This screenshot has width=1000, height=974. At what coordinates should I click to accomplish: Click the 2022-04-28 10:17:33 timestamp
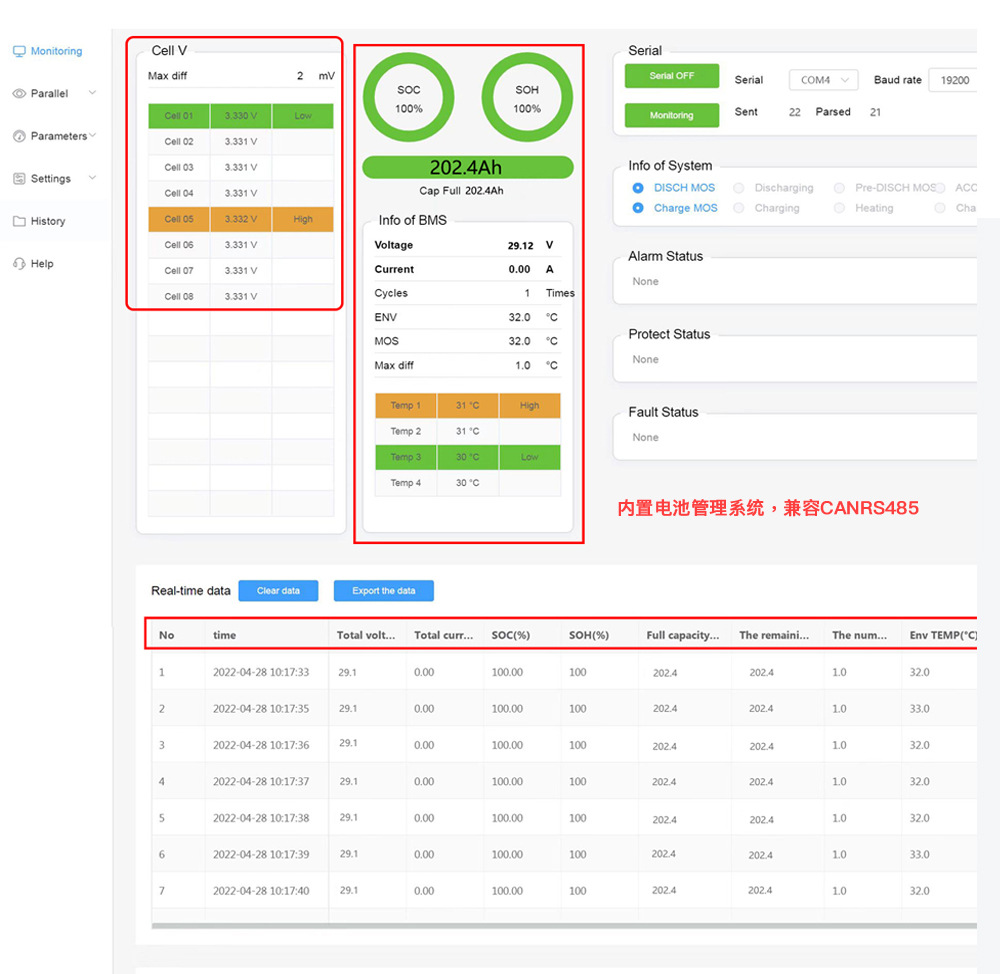pyautogui.click(x=261, y=672)
